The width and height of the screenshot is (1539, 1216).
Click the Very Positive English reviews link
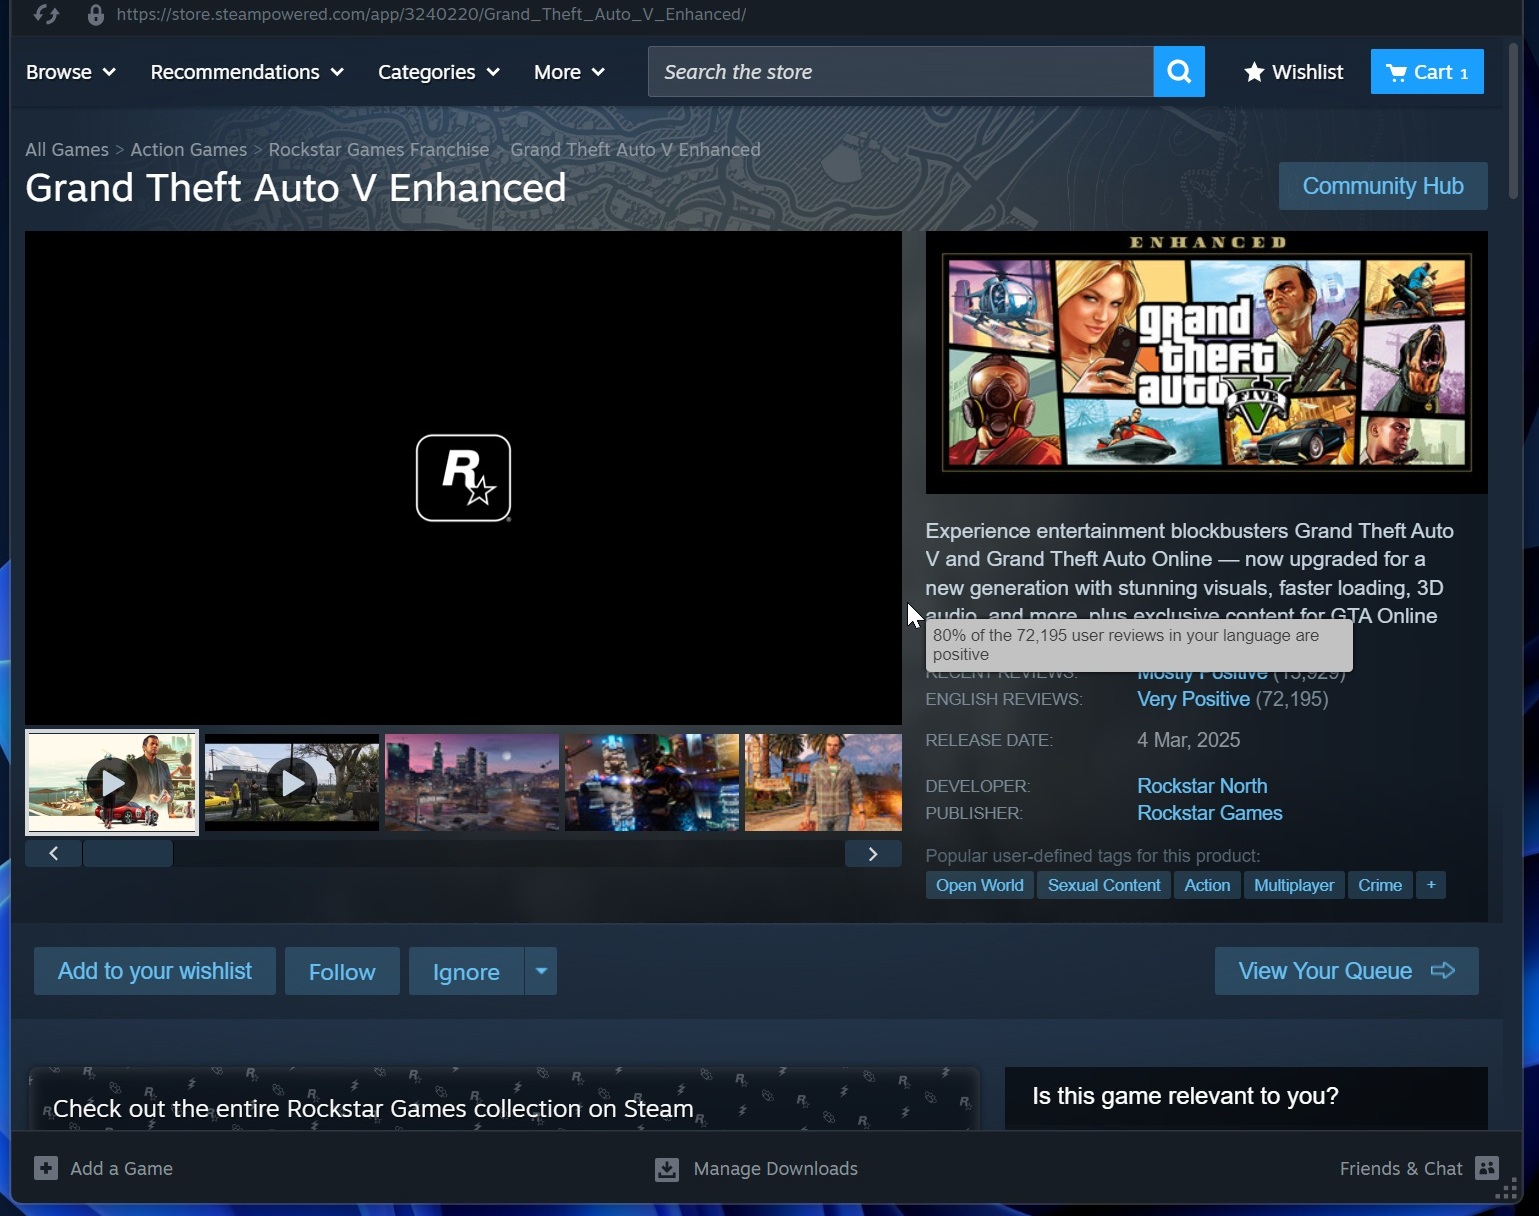(1193, 699)
